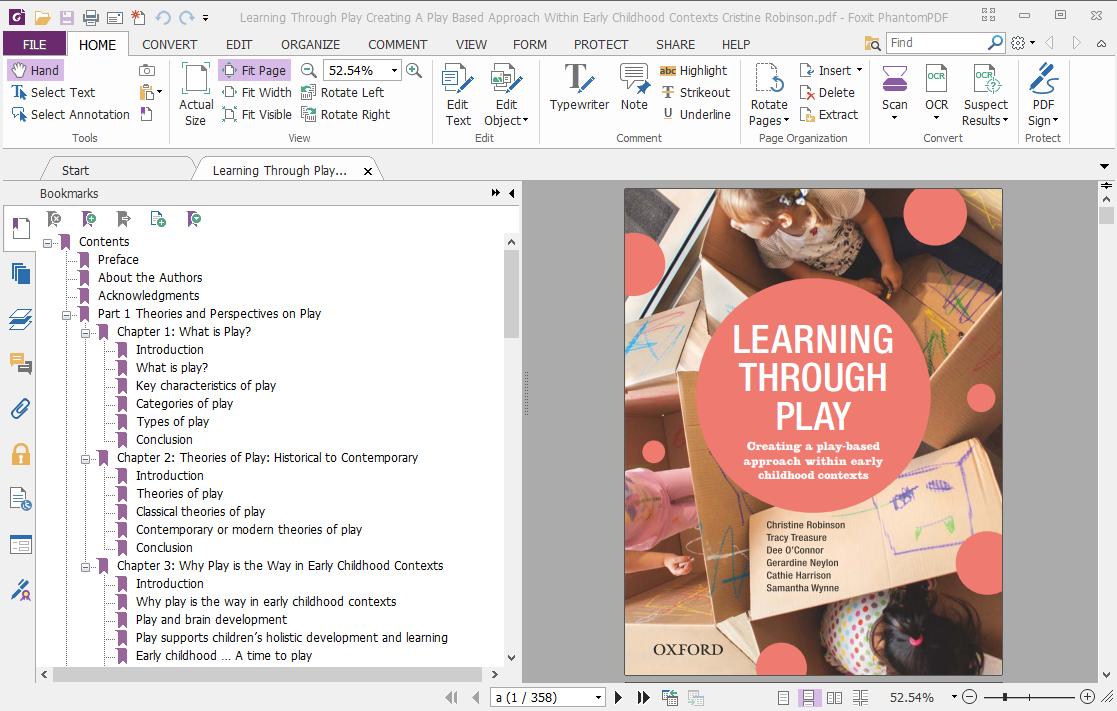The image size is (1117, 711).
Task: Open the Pages thumbnail panel
Action: (x=21, y=274)
